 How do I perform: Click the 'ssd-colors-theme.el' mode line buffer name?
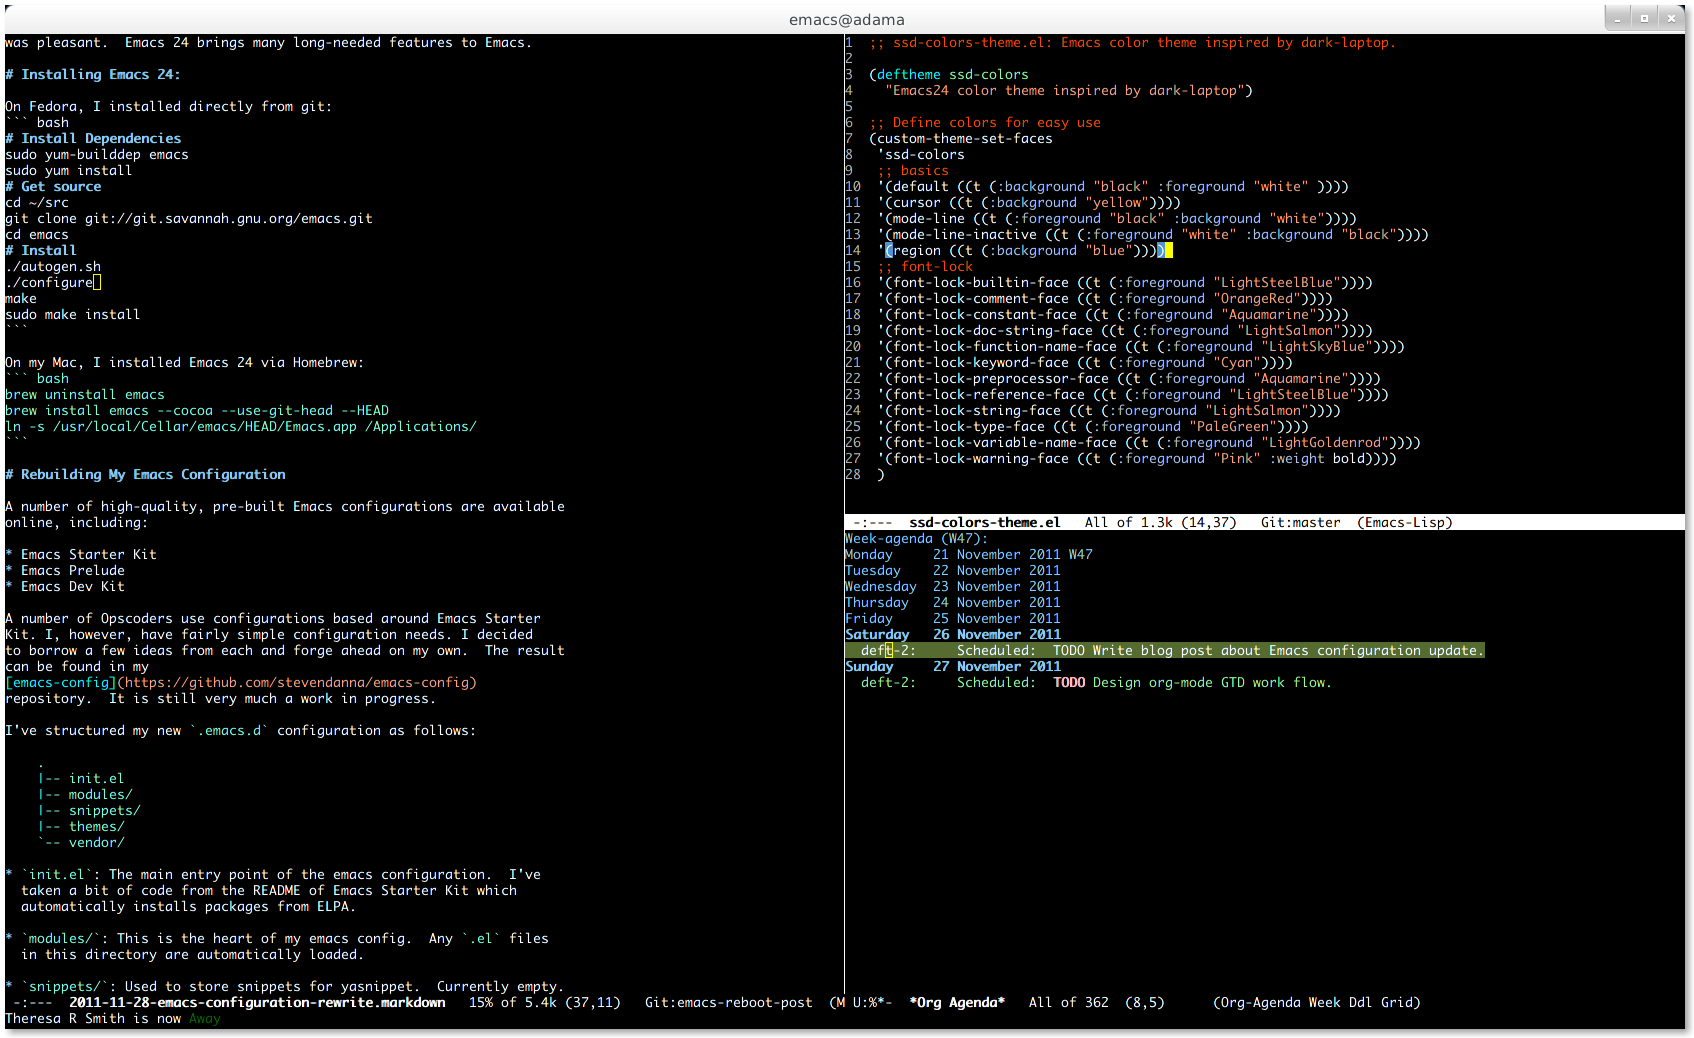tap(985, 522)
